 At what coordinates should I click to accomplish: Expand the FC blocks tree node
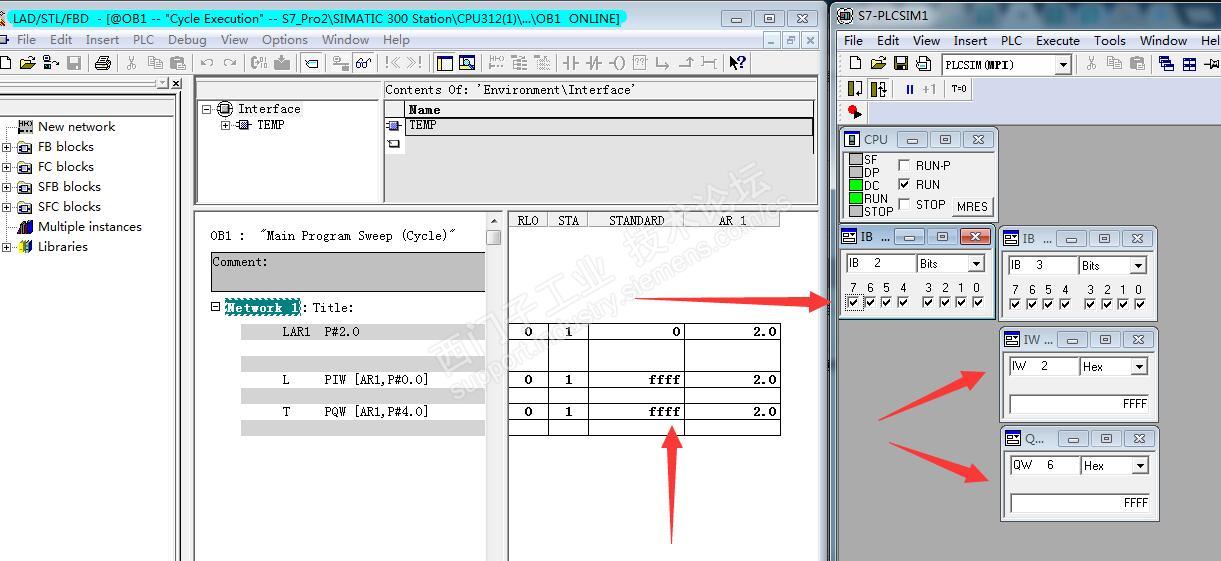7,167
